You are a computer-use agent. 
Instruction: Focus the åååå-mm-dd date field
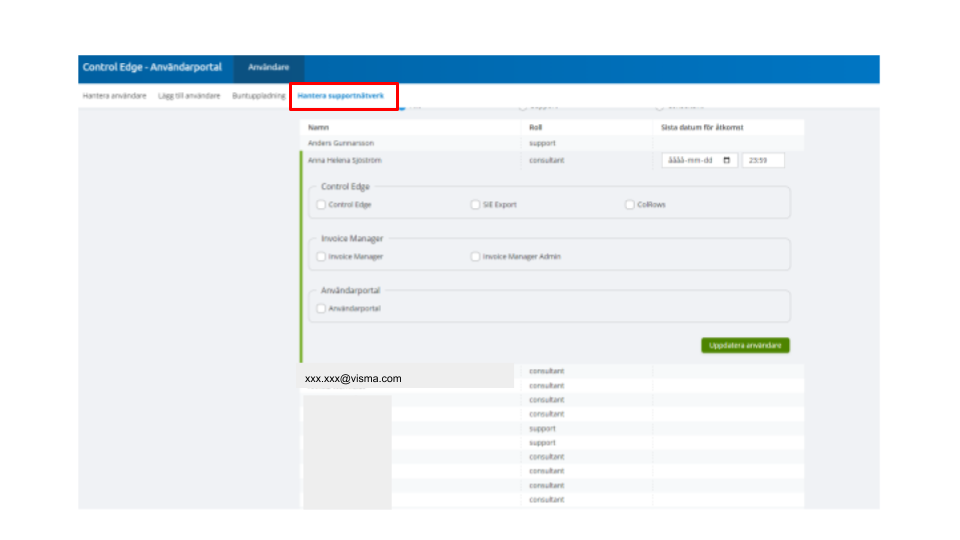(x=700, y=160)
